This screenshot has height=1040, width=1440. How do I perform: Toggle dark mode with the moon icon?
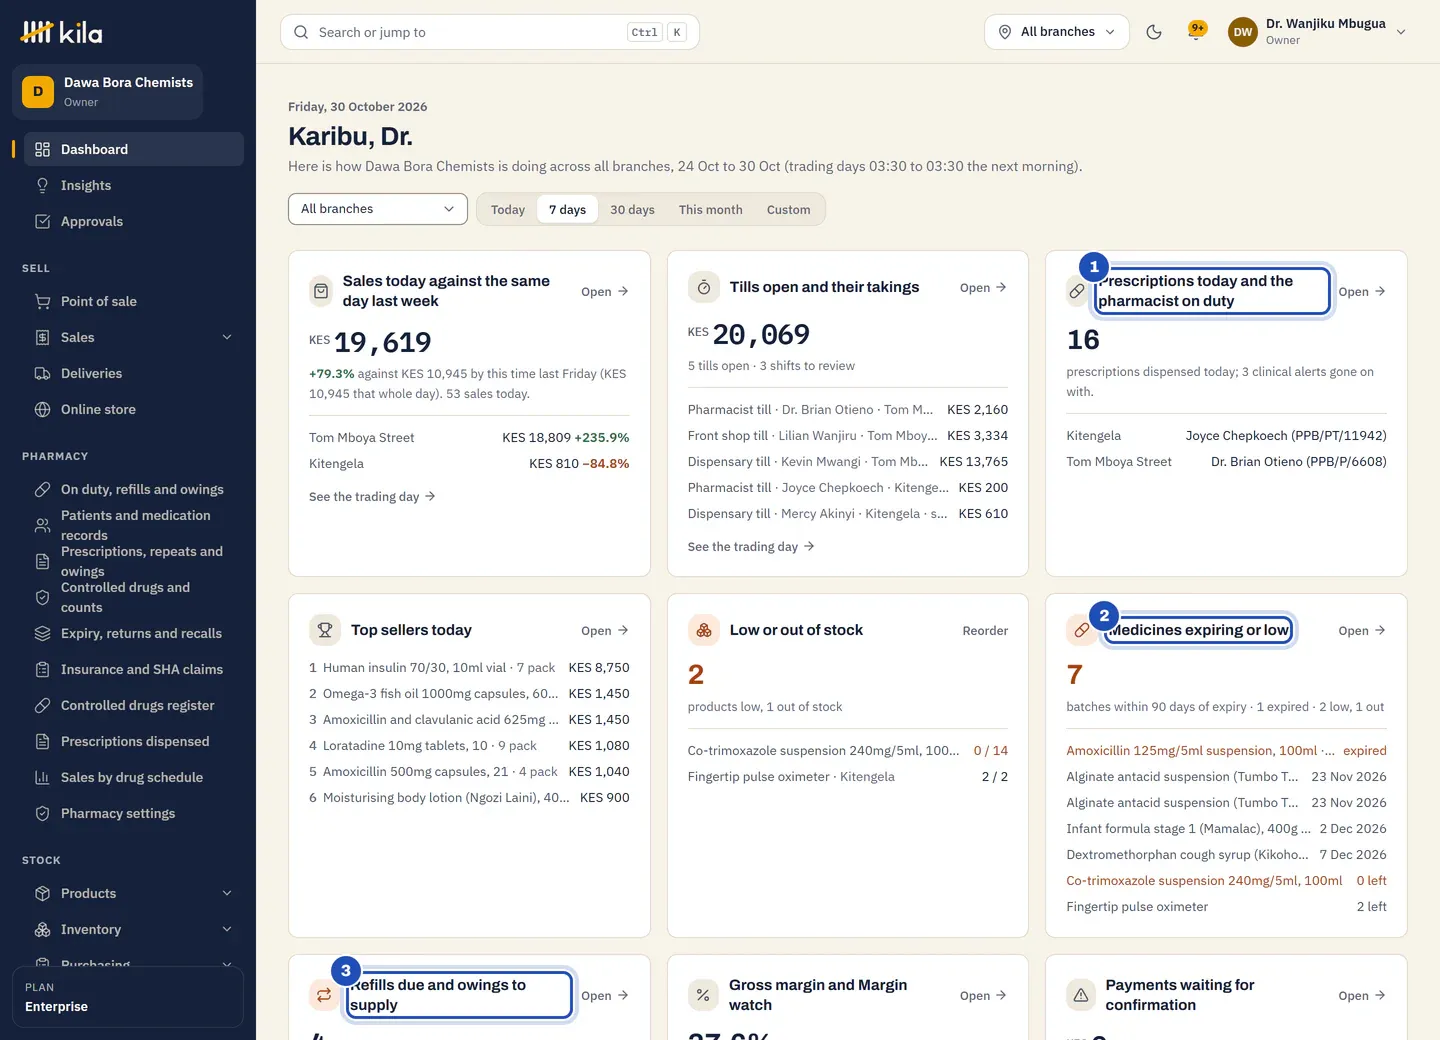pos(1154,32)
